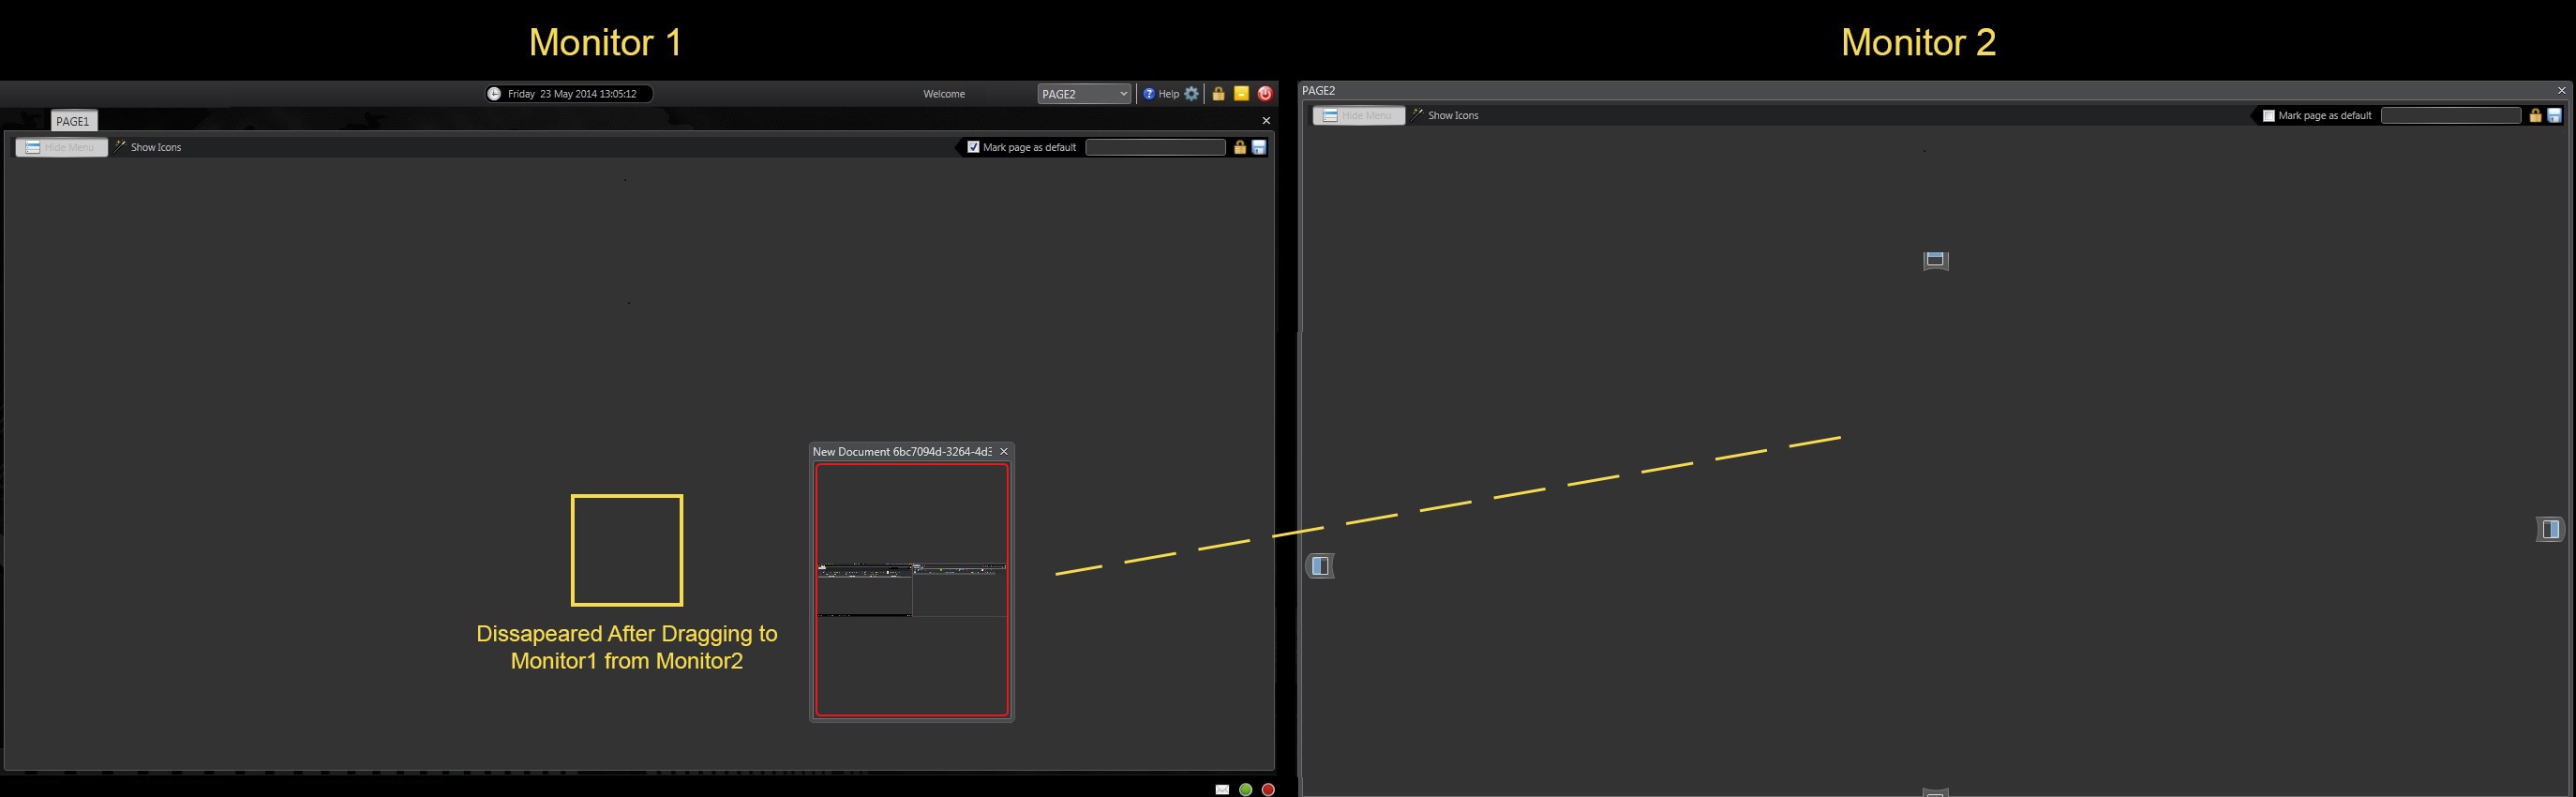Click the top docking indicator in PAGE2
2576x797 pixels.
(1936, 261)
